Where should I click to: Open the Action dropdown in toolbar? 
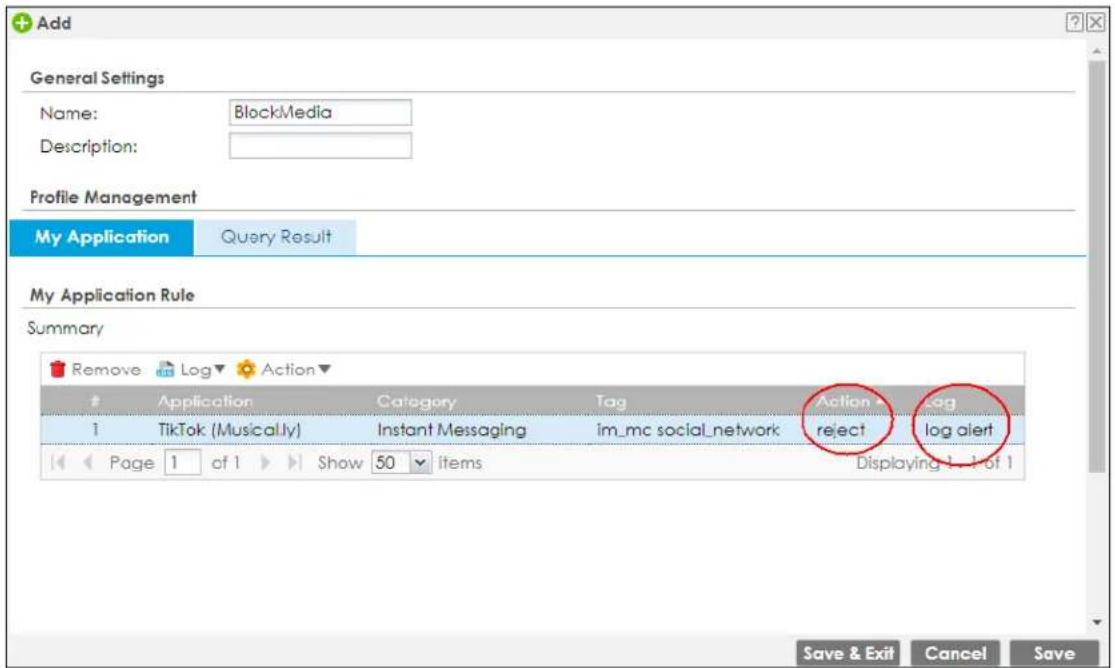[x=284, y=369]
